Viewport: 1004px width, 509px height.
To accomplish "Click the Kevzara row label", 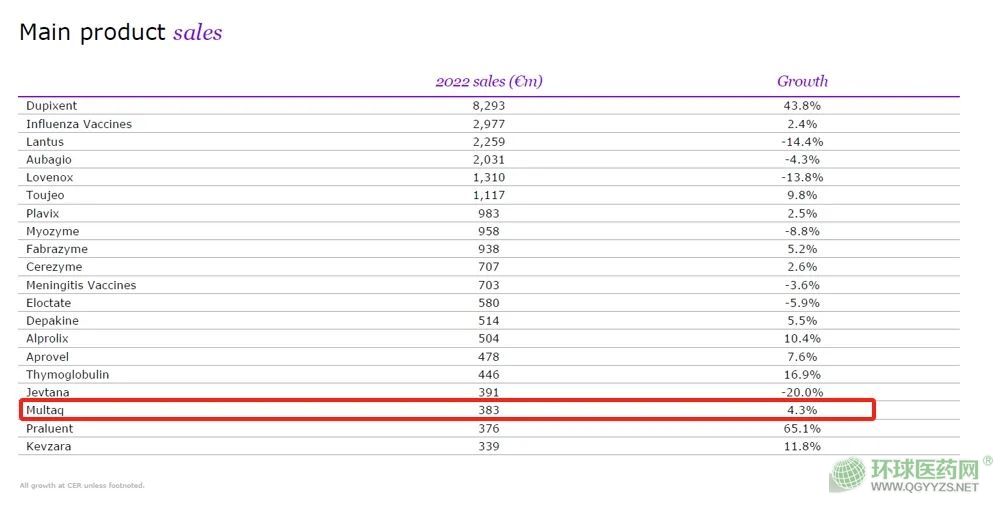I will [x=49, y=446].
